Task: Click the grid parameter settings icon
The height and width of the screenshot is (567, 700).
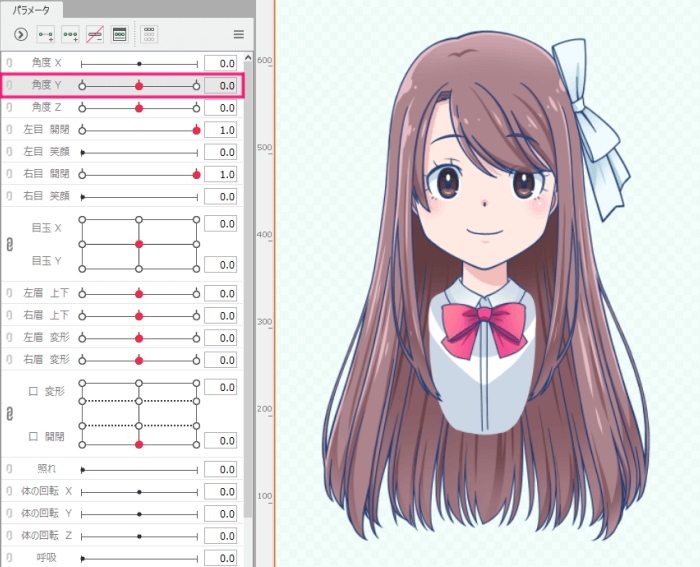Action: point(149,34)
